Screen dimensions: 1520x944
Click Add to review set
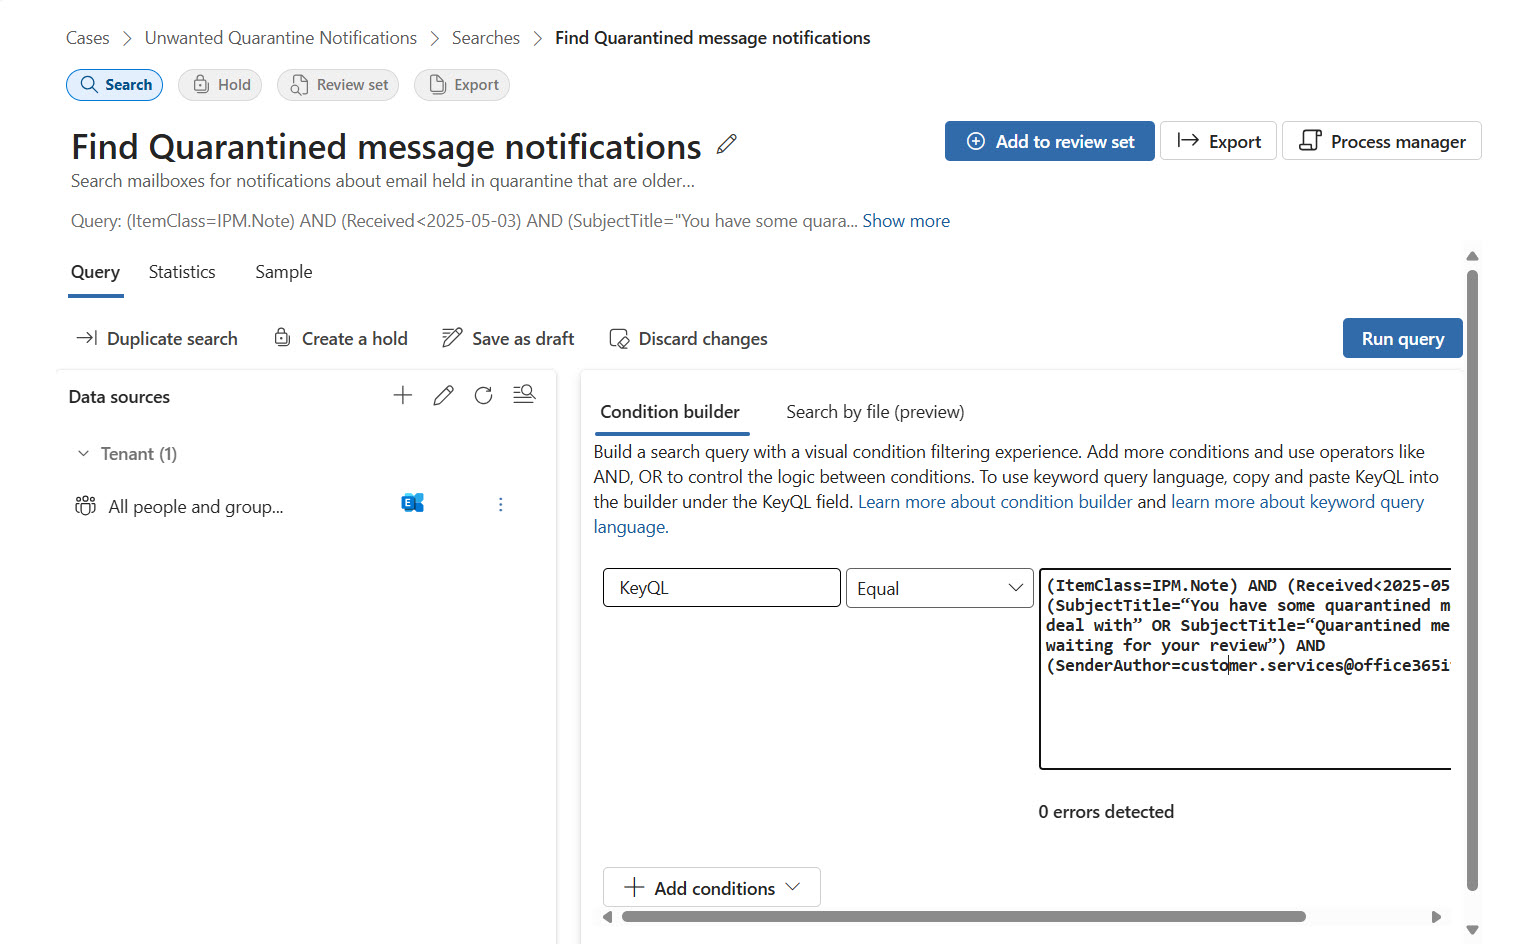click(x=1049, y=141)
